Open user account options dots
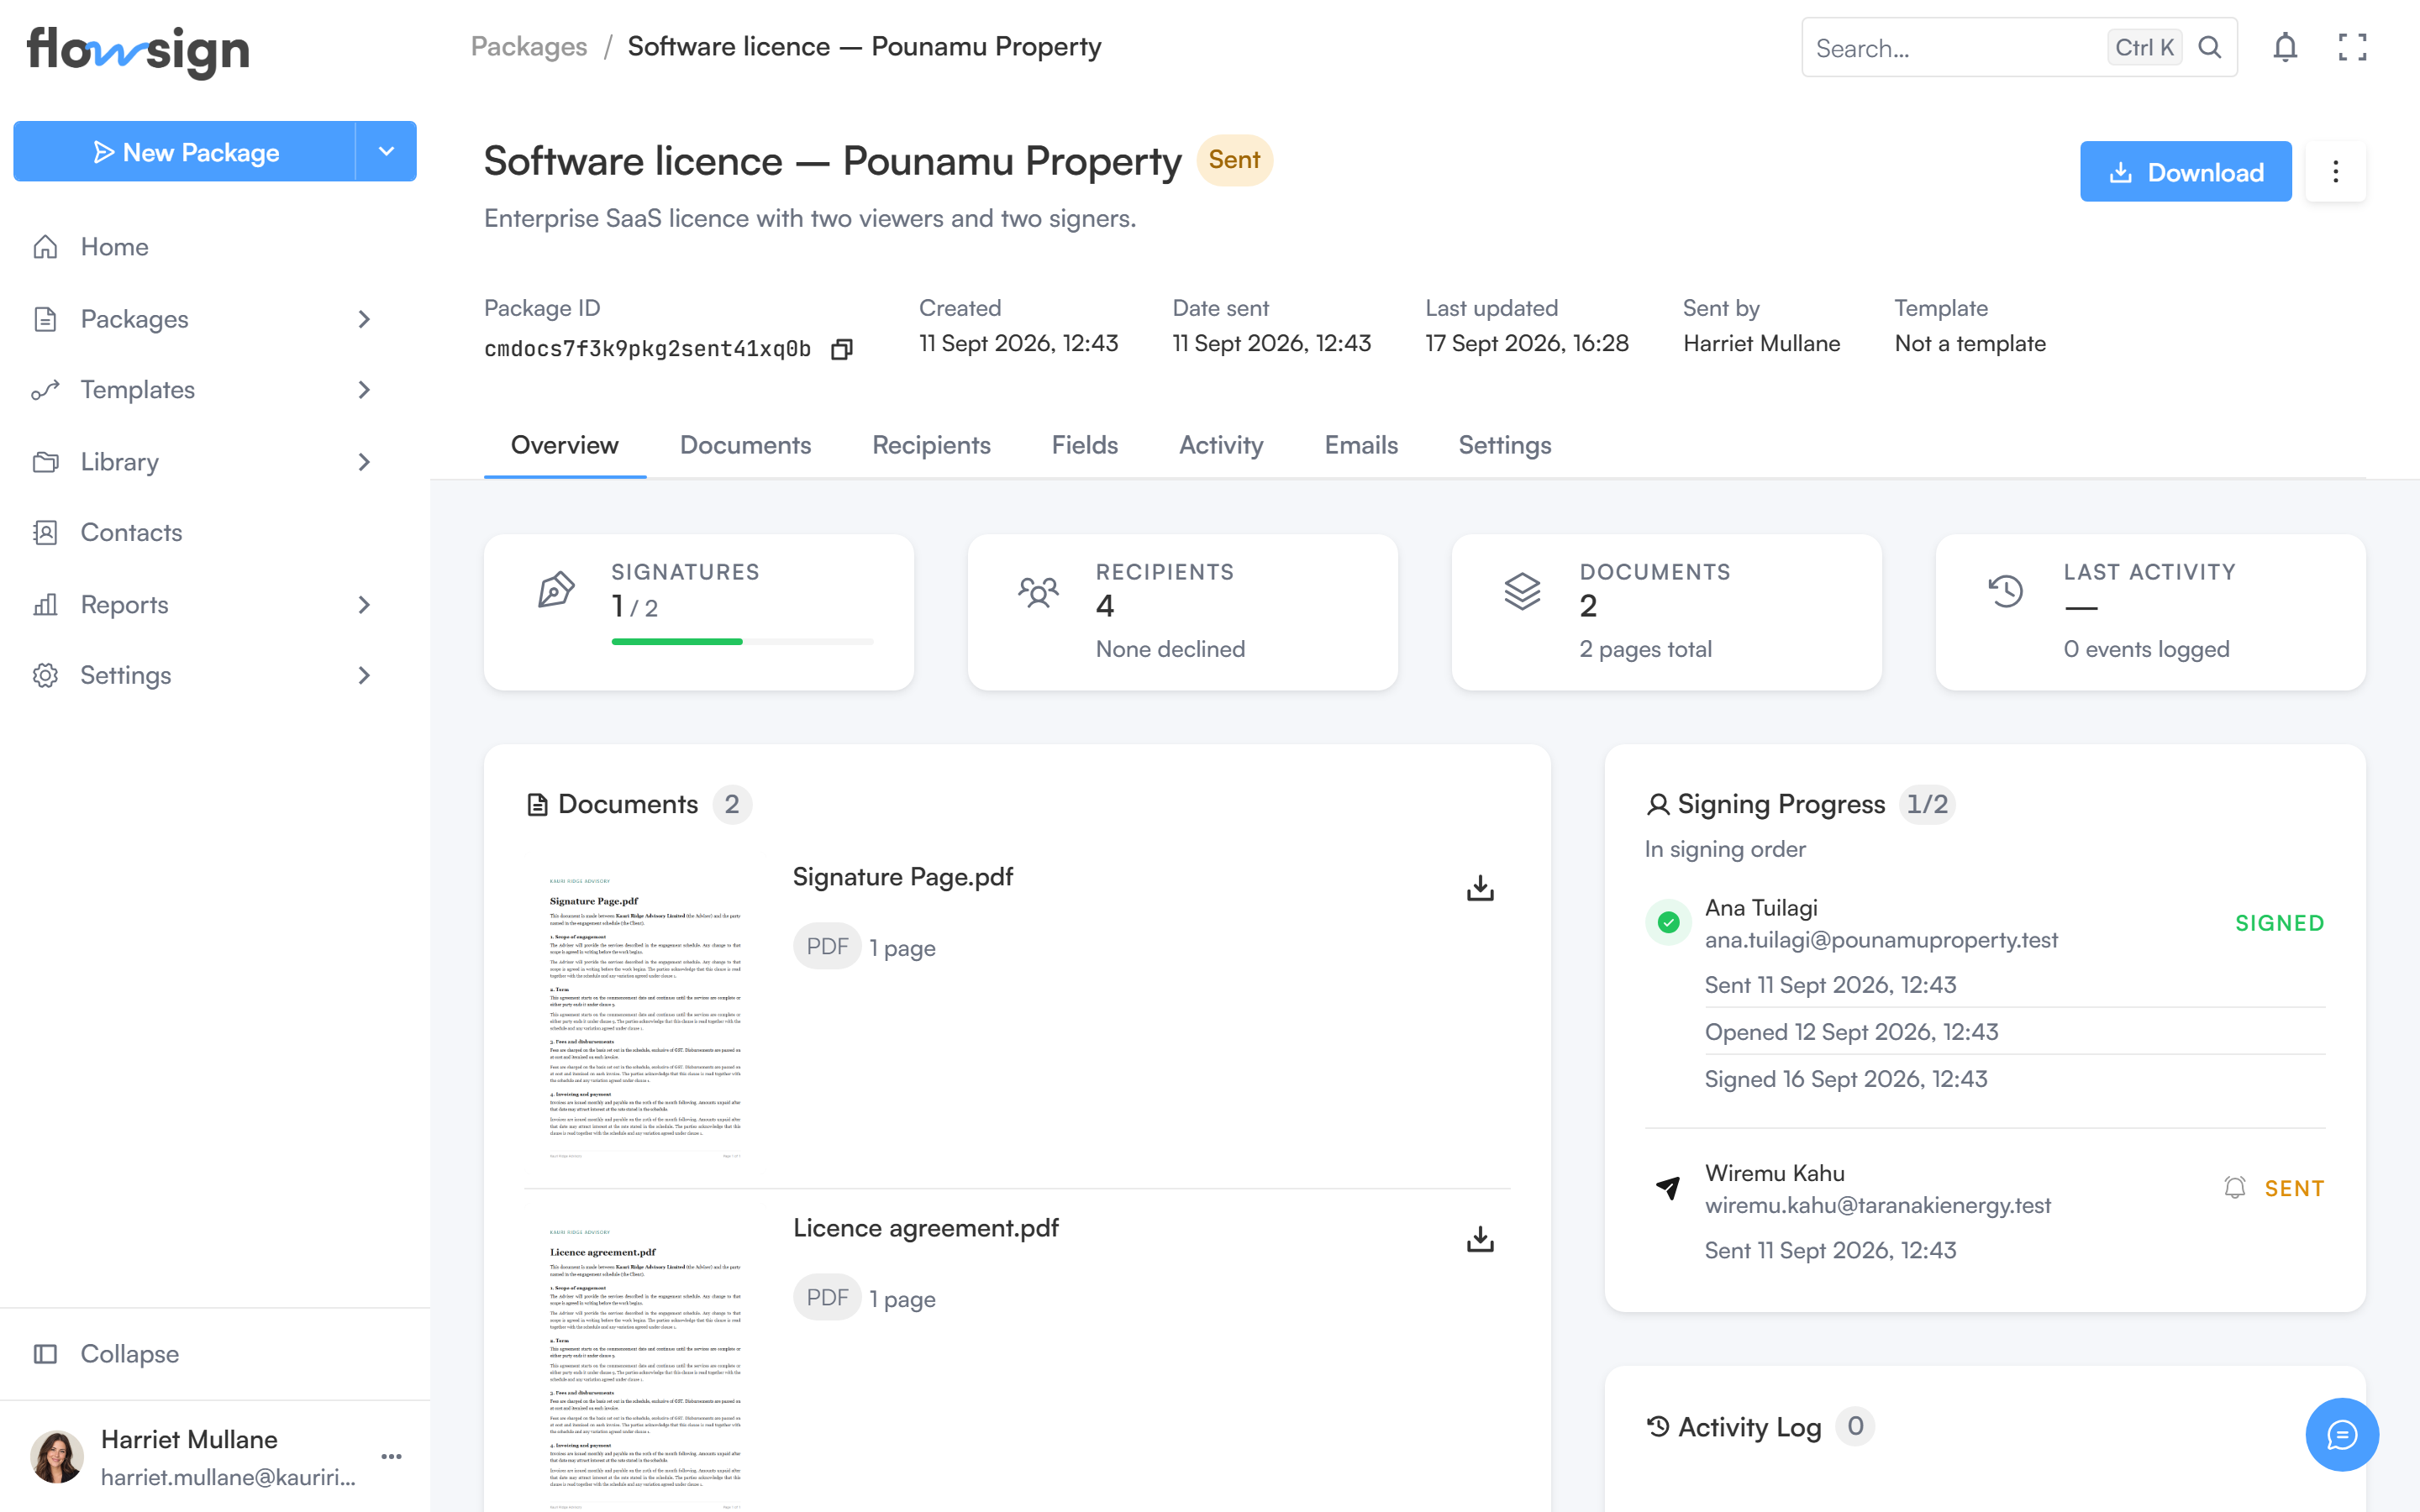The height and width of the screenshot is (1512, 2420). 391,1457
